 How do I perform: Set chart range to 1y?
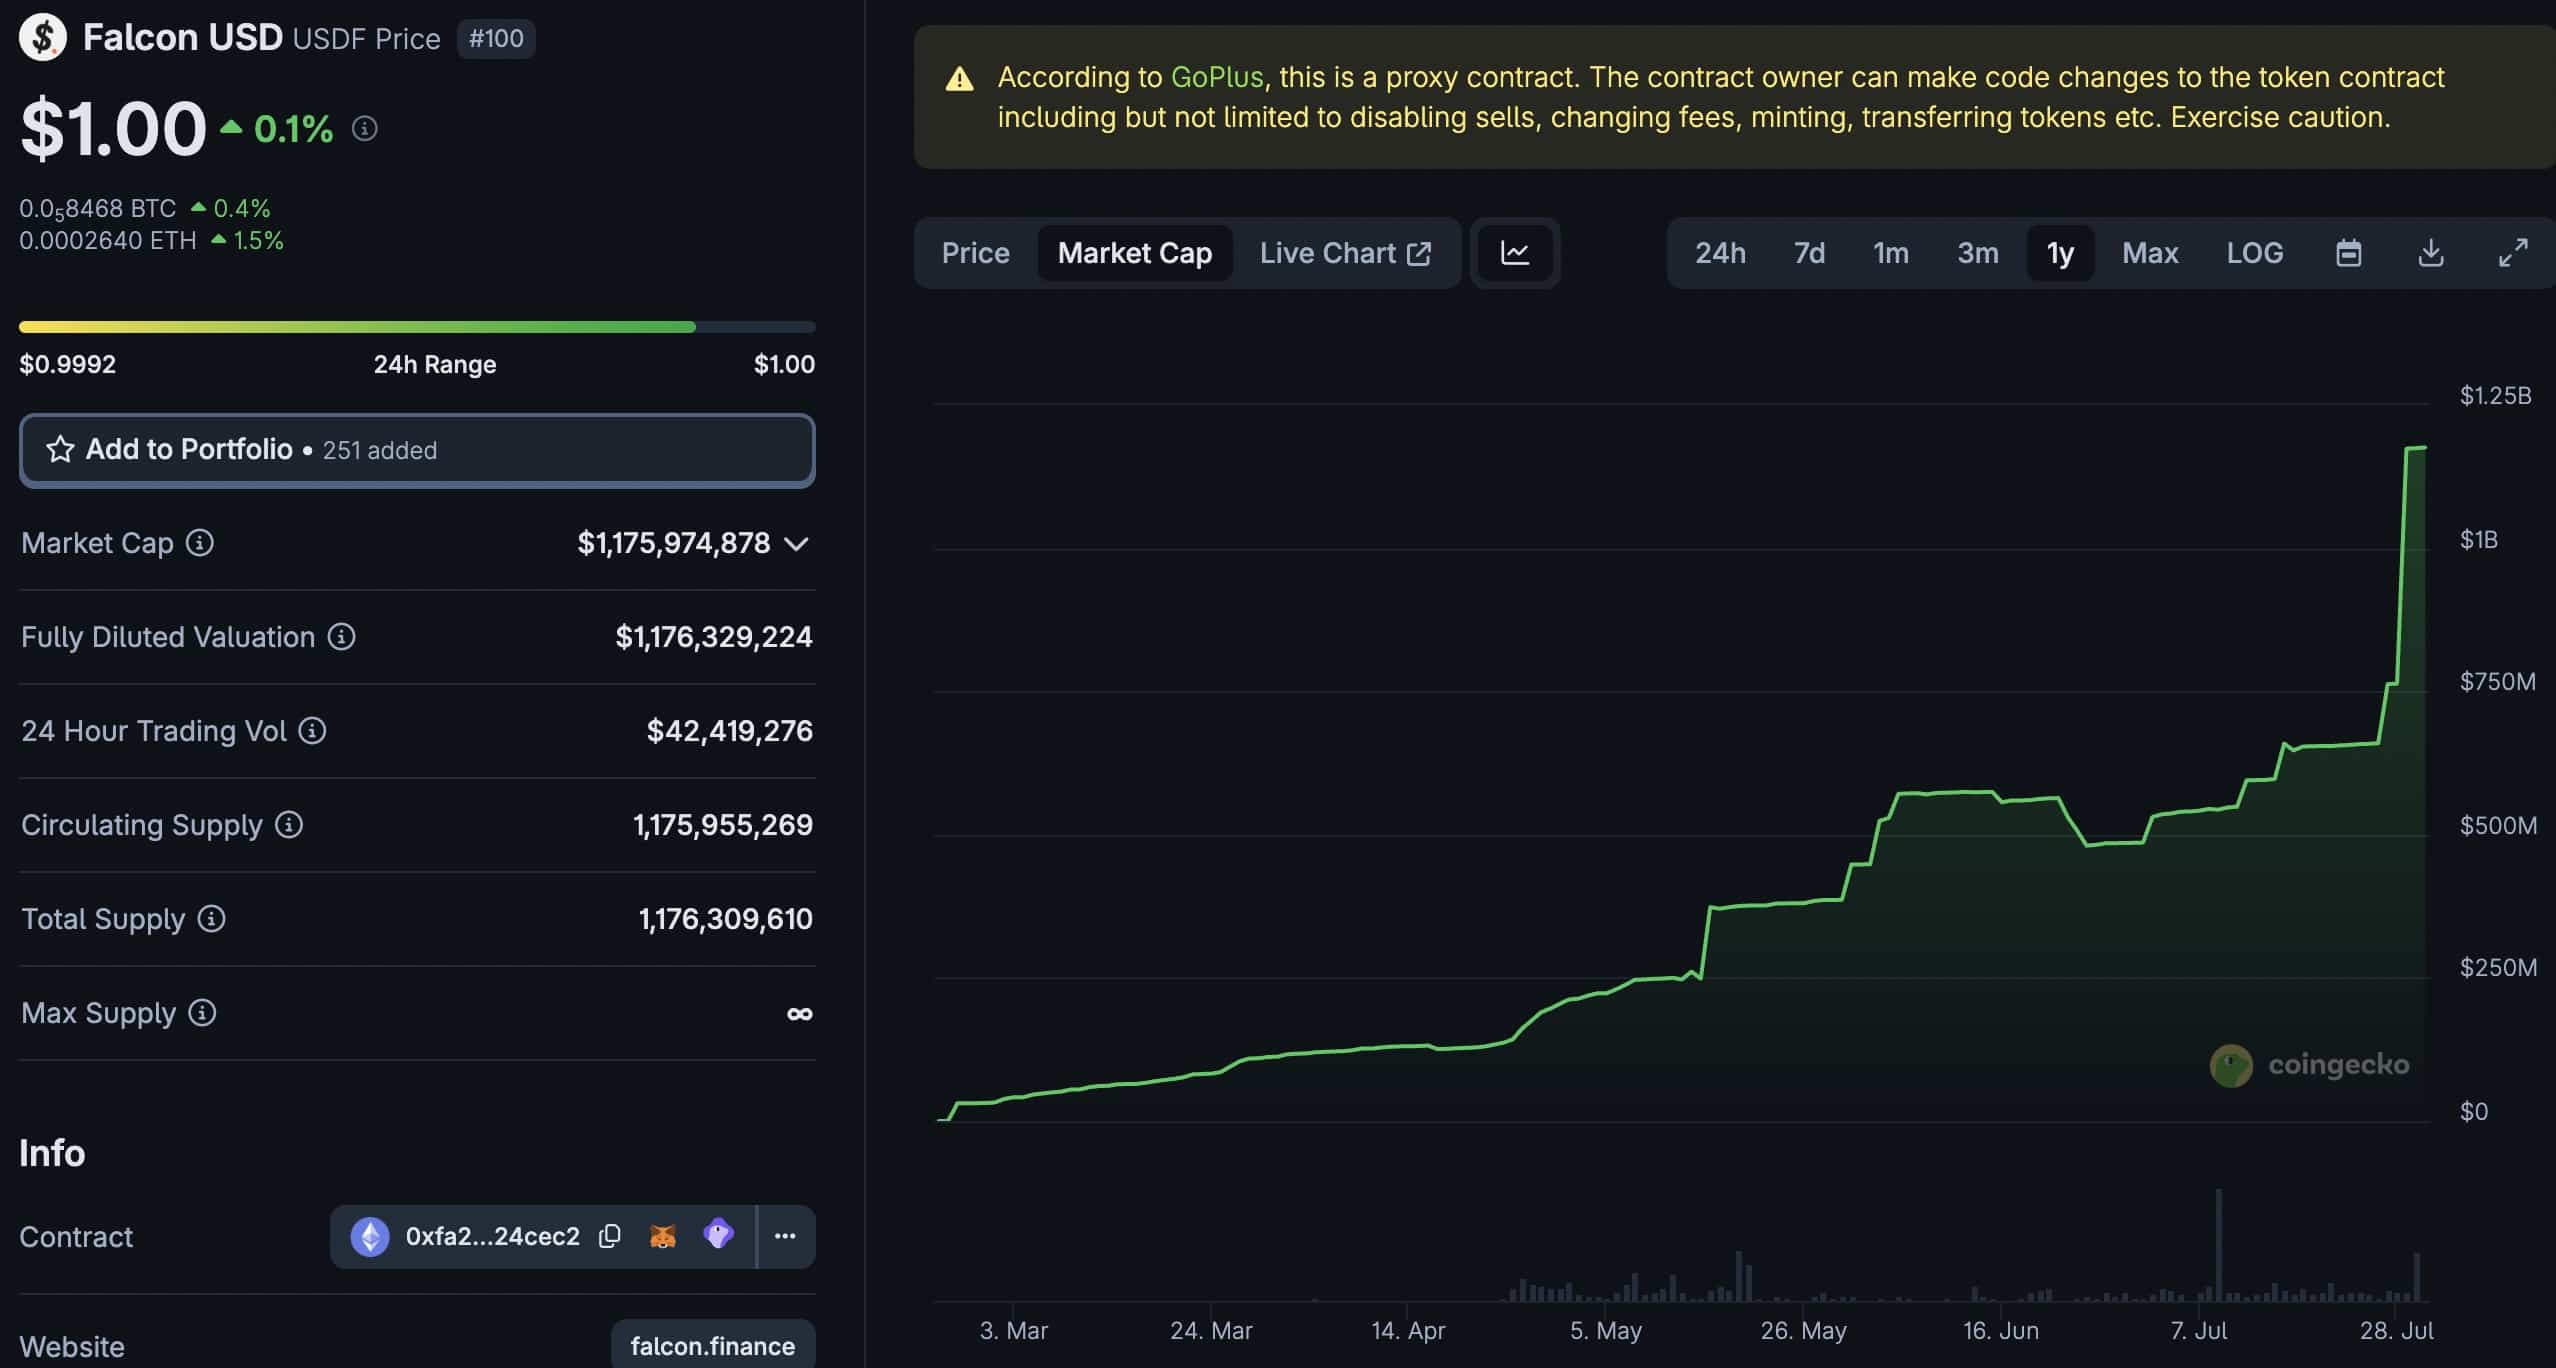coord(2060,253)
